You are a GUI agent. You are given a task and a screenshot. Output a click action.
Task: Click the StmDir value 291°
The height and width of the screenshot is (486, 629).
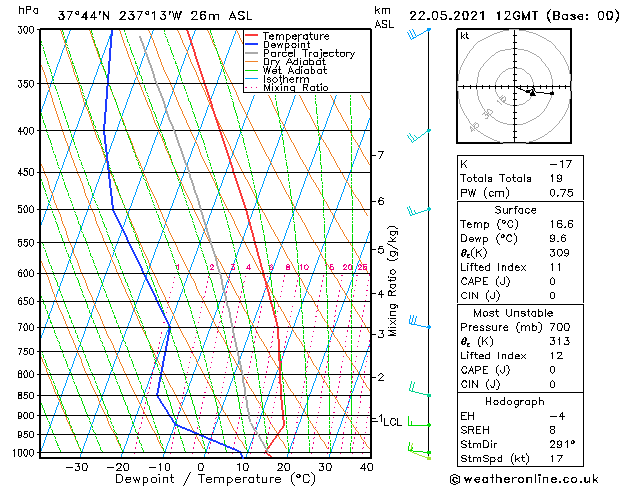pos(562,444)
